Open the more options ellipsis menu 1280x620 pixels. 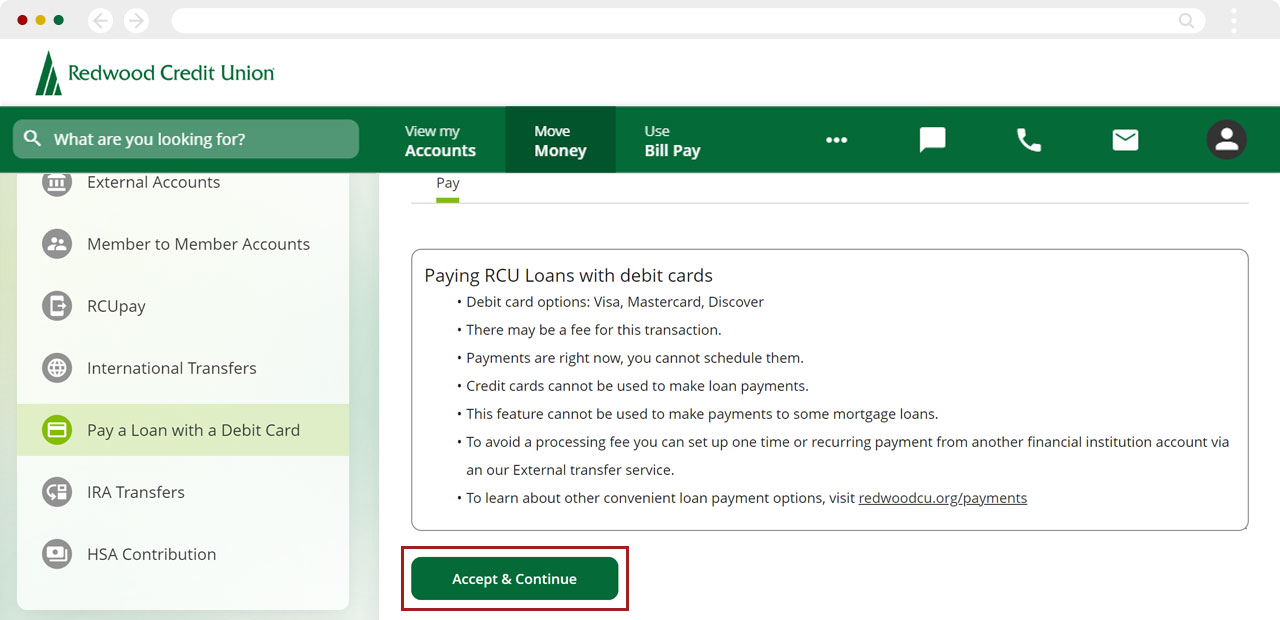836,140
